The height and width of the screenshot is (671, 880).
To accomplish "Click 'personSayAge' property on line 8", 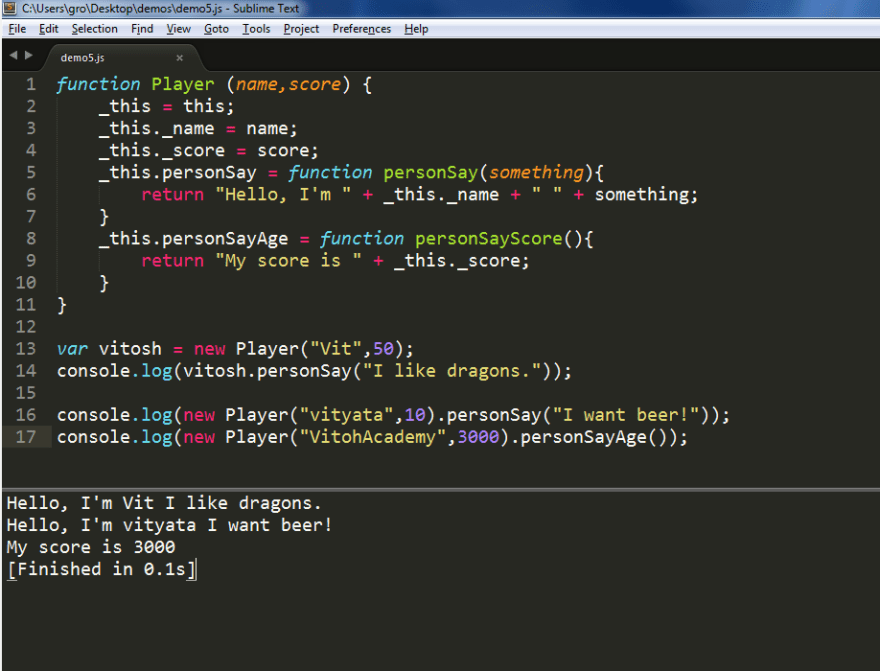I will tap(225, 239).
